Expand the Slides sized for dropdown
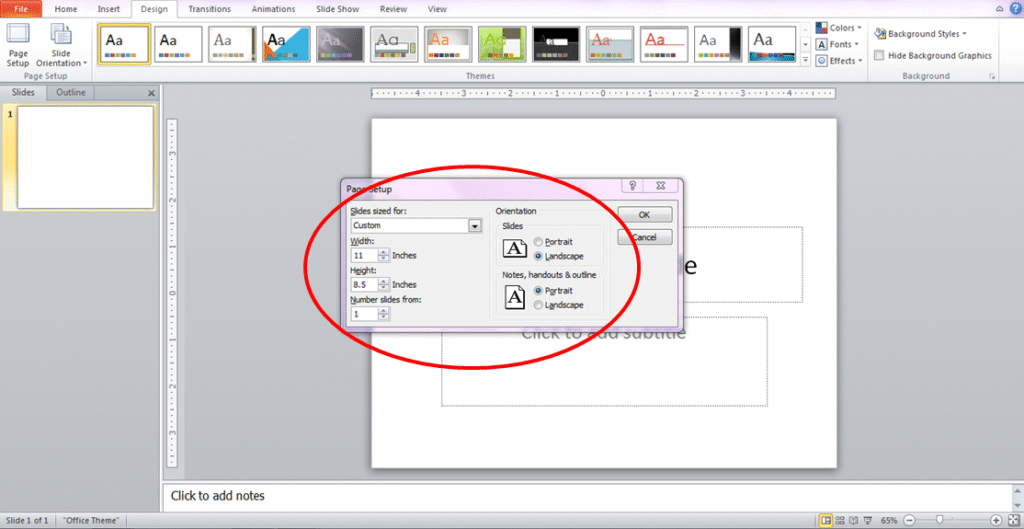 coord(475,226)
